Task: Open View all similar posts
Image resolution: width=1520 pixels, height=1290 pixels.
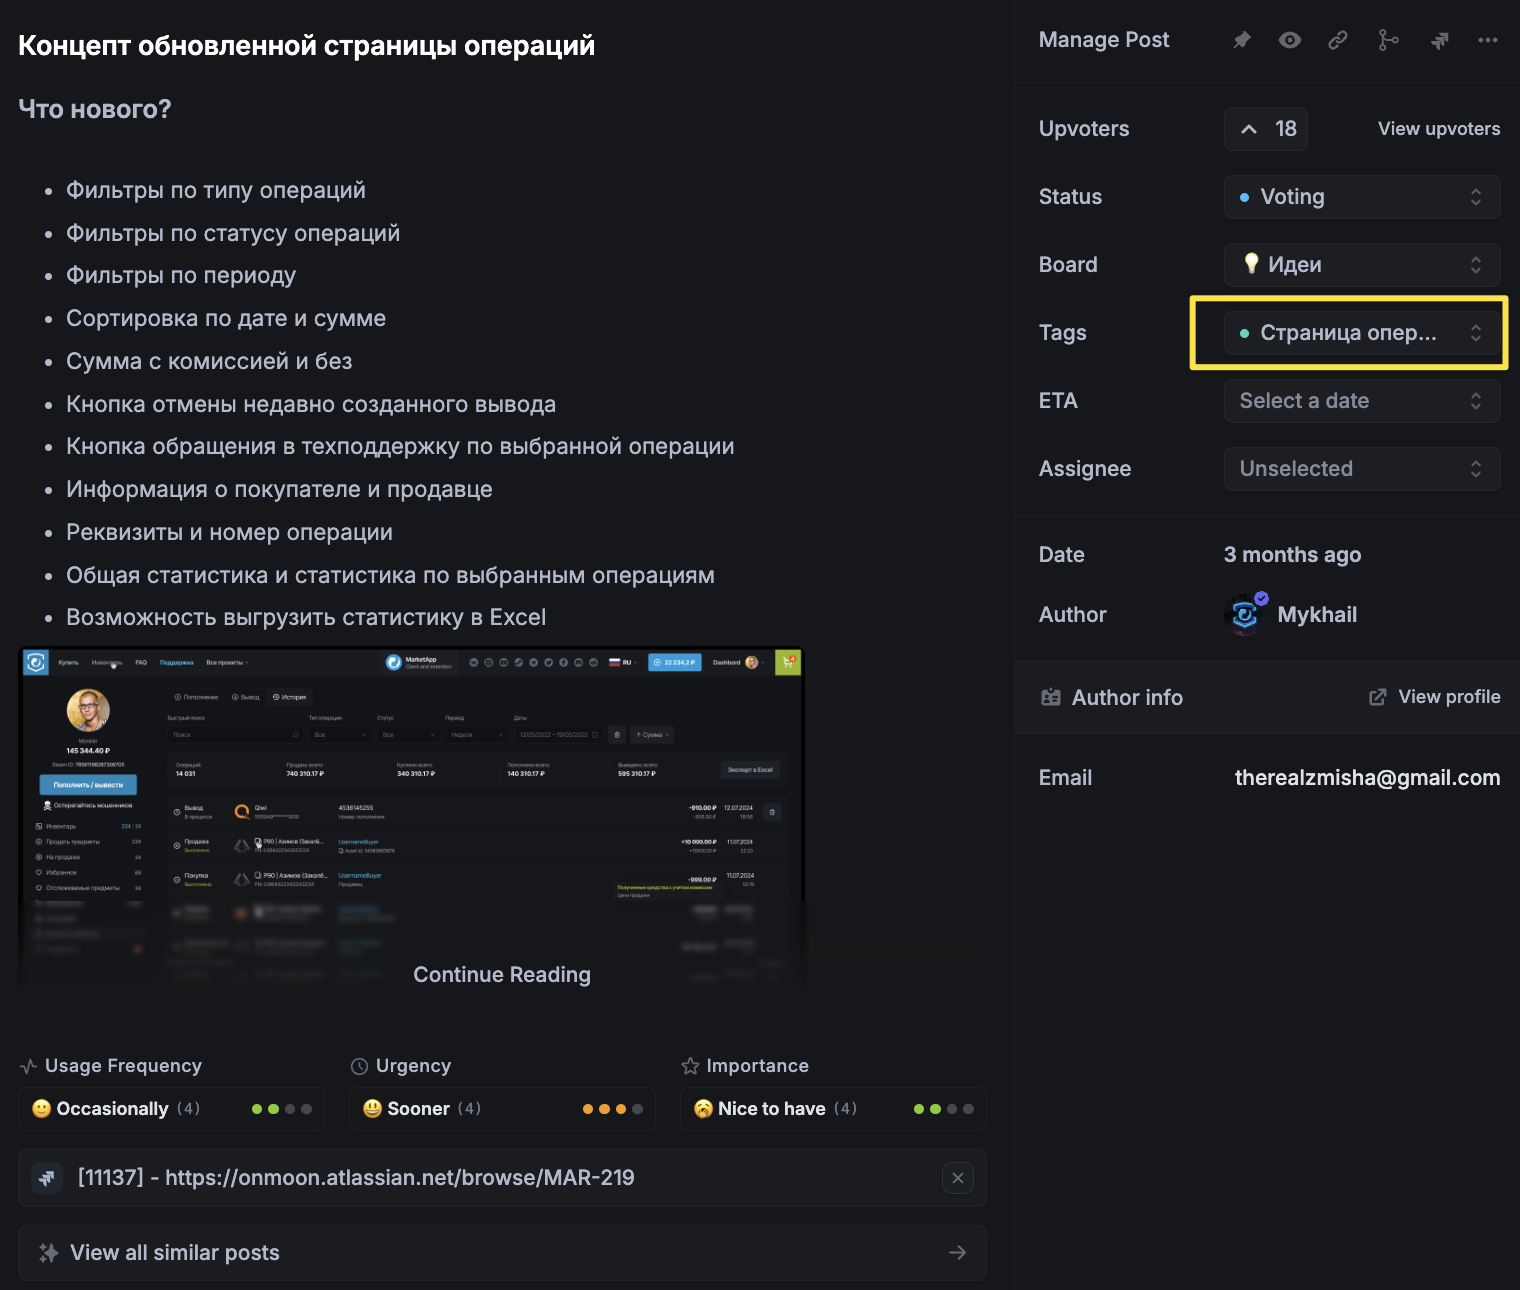Action: 502,1253
